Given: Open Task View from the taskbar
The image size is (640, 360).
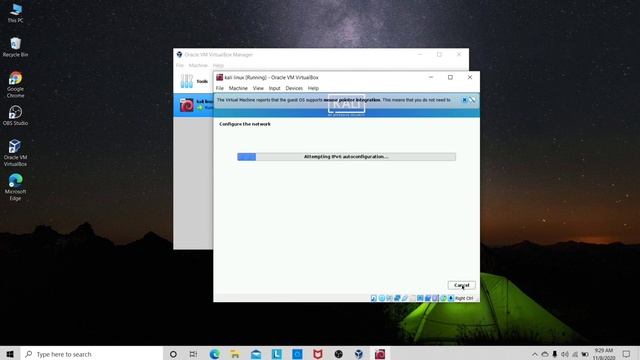Looking at the screenshot, I should (193, 354).
